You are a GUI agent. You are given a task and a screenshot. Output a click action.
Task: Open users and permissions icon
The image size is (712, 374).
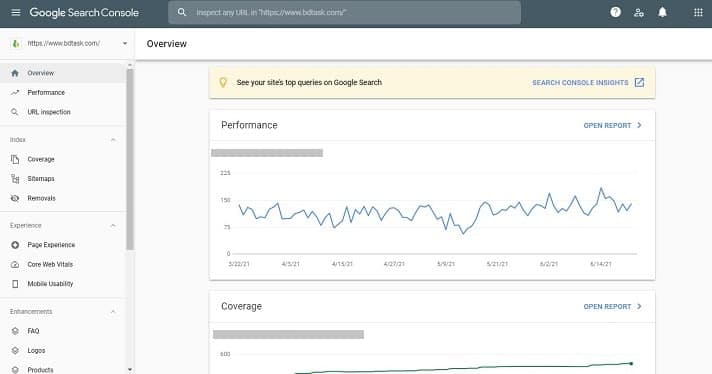tap(639, 12)
